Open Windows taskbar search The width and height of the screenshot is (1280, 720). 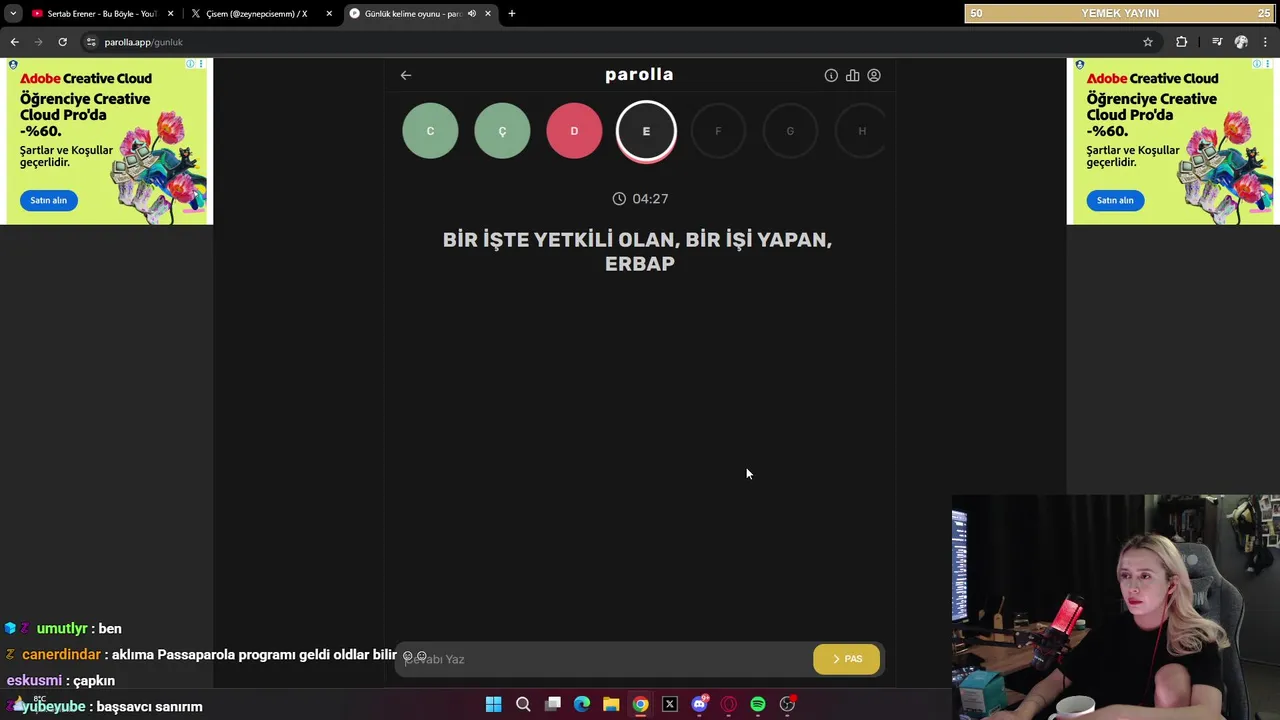(x=523, y=705)
